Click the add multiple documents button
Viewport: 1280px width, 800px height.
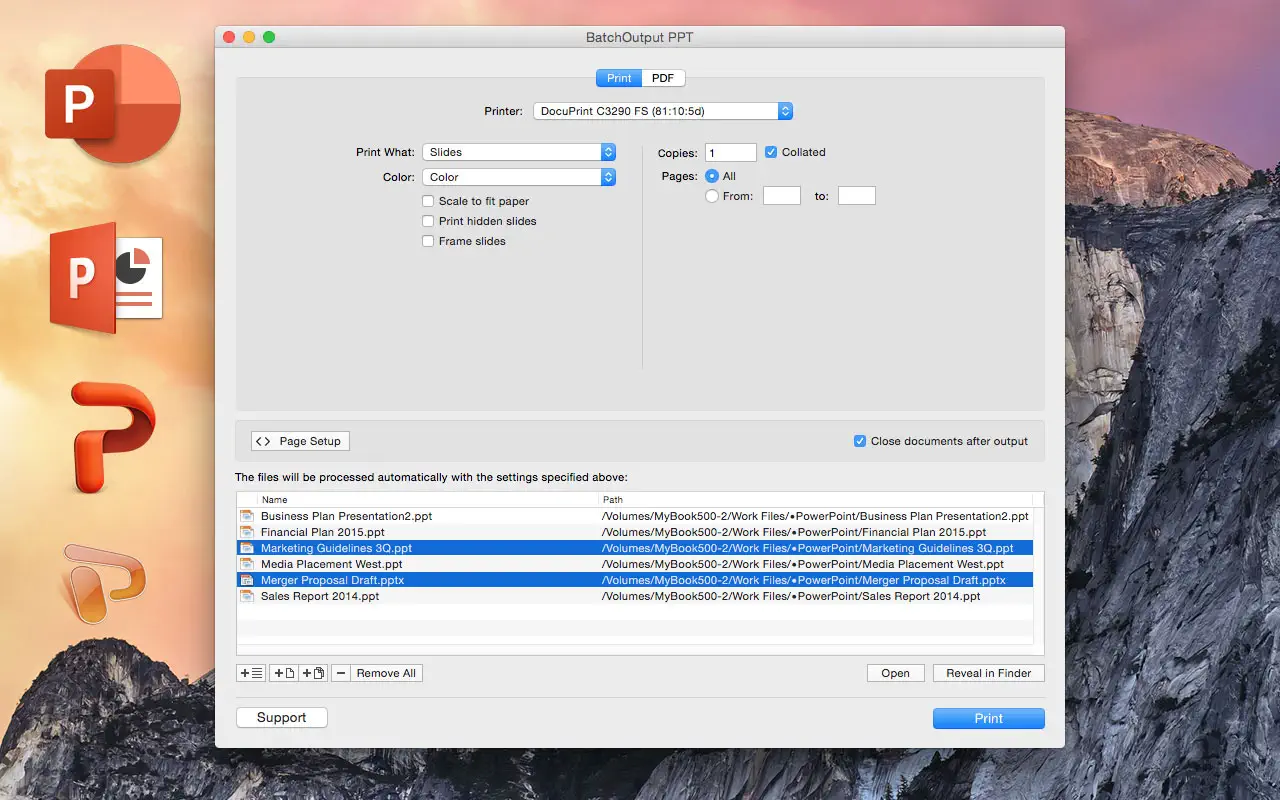click(x=313, y=673)
